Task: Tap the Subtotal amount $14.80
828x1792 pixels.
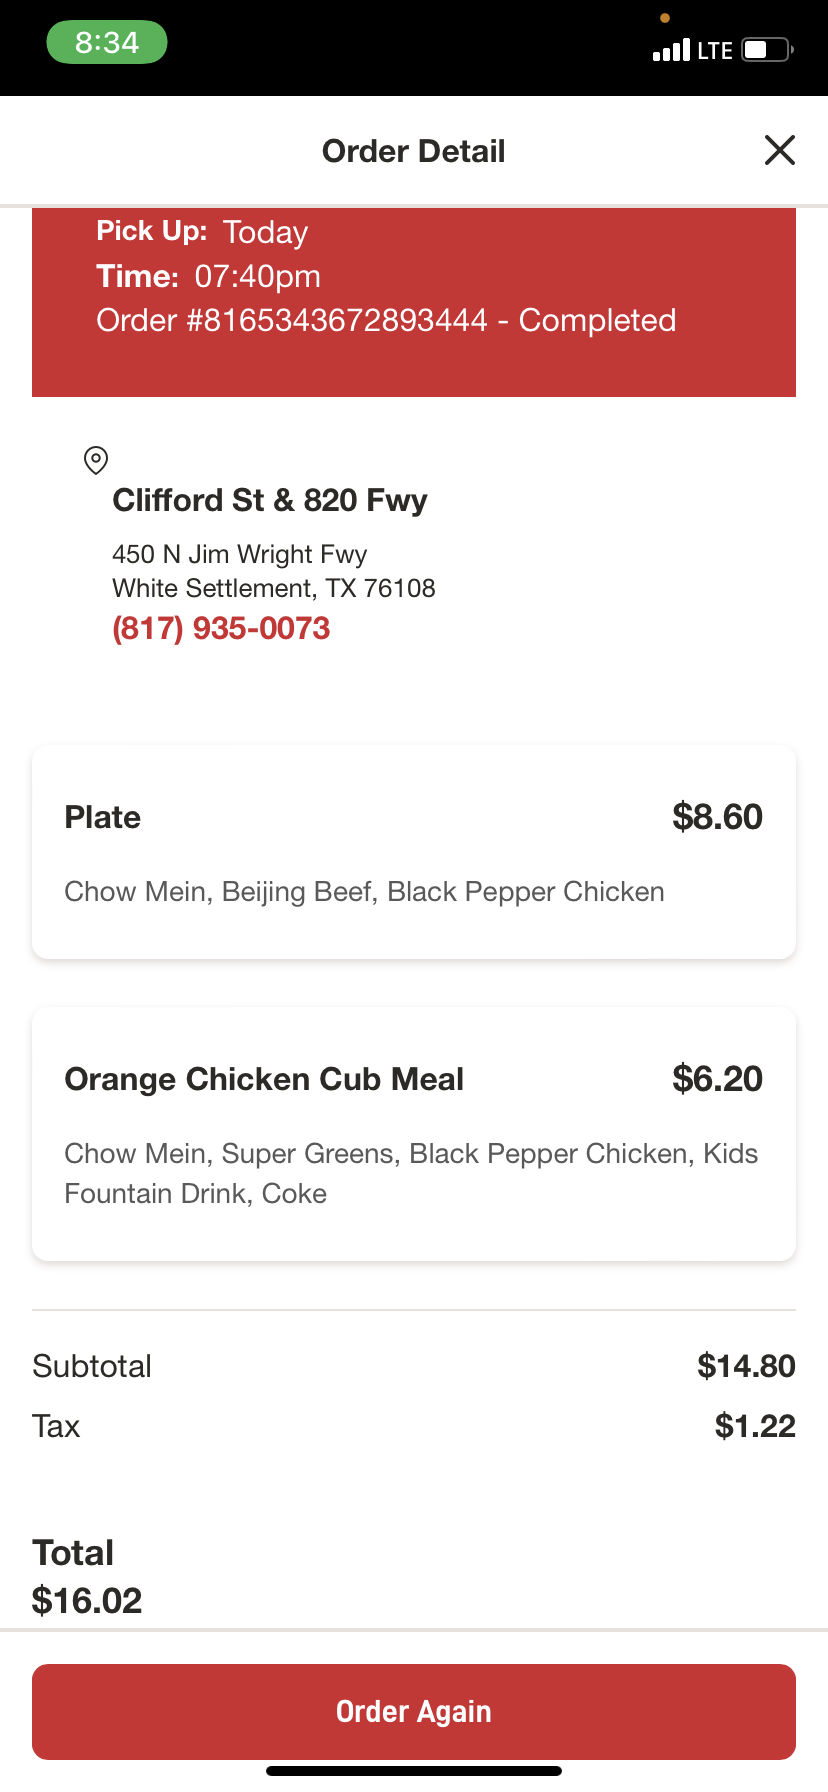Action: [x=746, y=1366]
